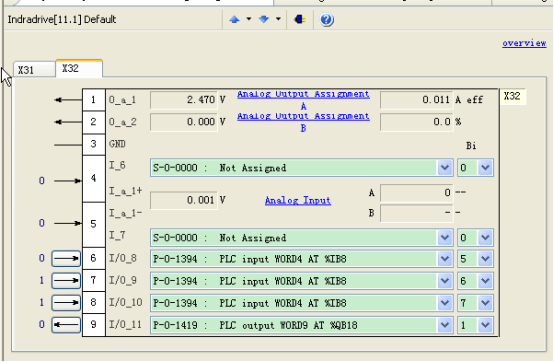Expand the I_6 signal assignment dropdown
The height and width of the screenshot is (362, 554).
coord(445,168)
